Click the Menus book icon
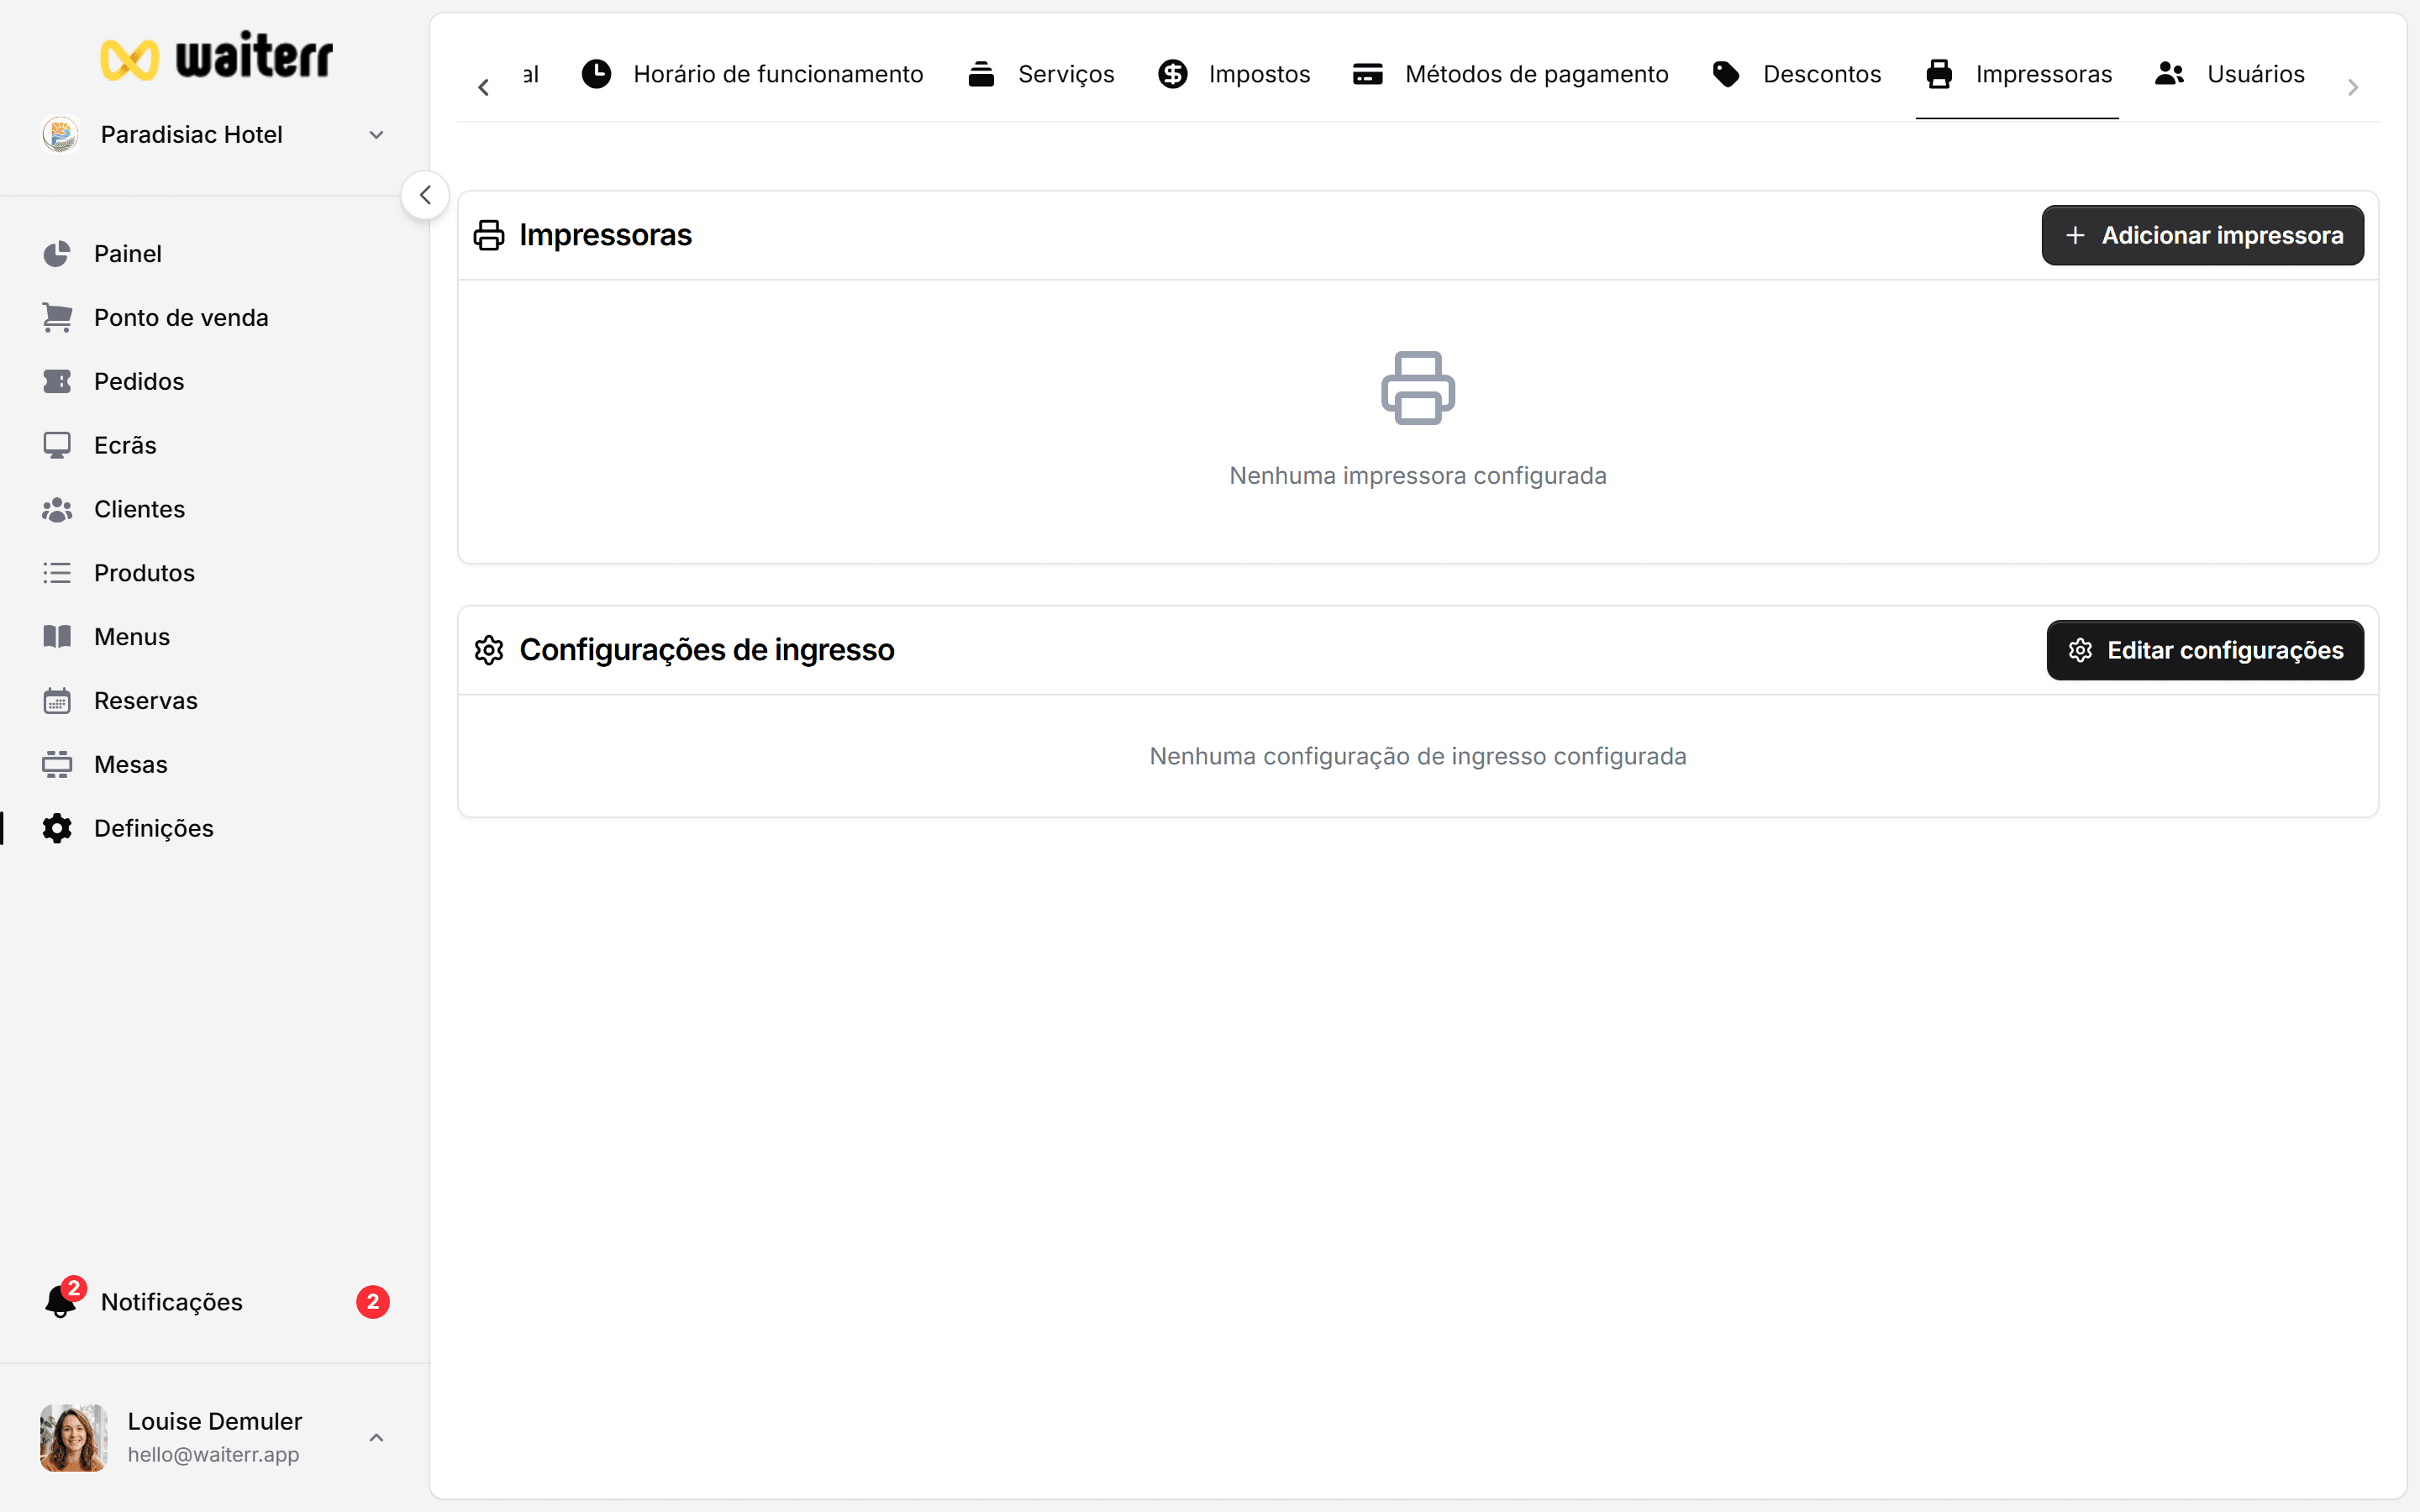The width and height of the screenshot is (2420, 1512). click(57, 637)
